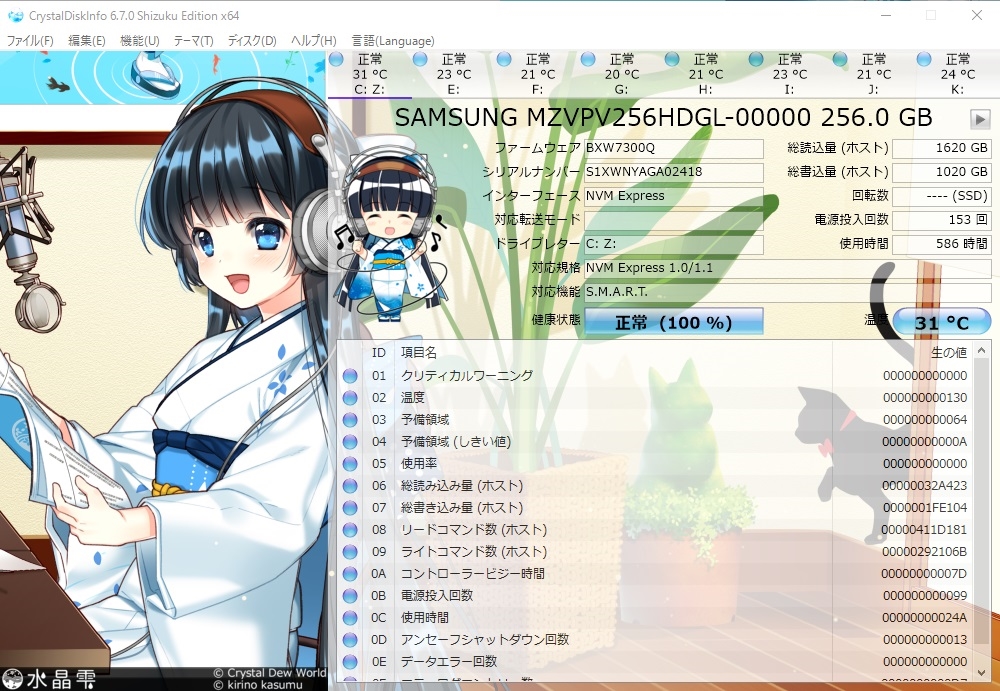
Task: Click the interface field NVM Express
Action: point(673,196)
